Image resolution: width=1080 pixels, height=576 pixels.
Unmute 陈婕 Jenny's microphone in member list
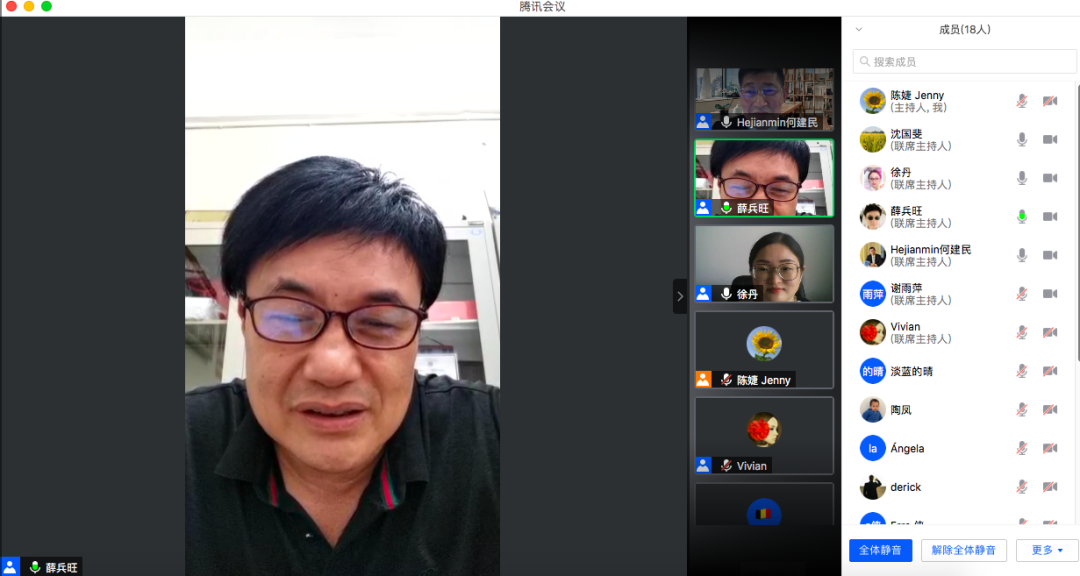pyautogui.click(x=1022, y=101)
